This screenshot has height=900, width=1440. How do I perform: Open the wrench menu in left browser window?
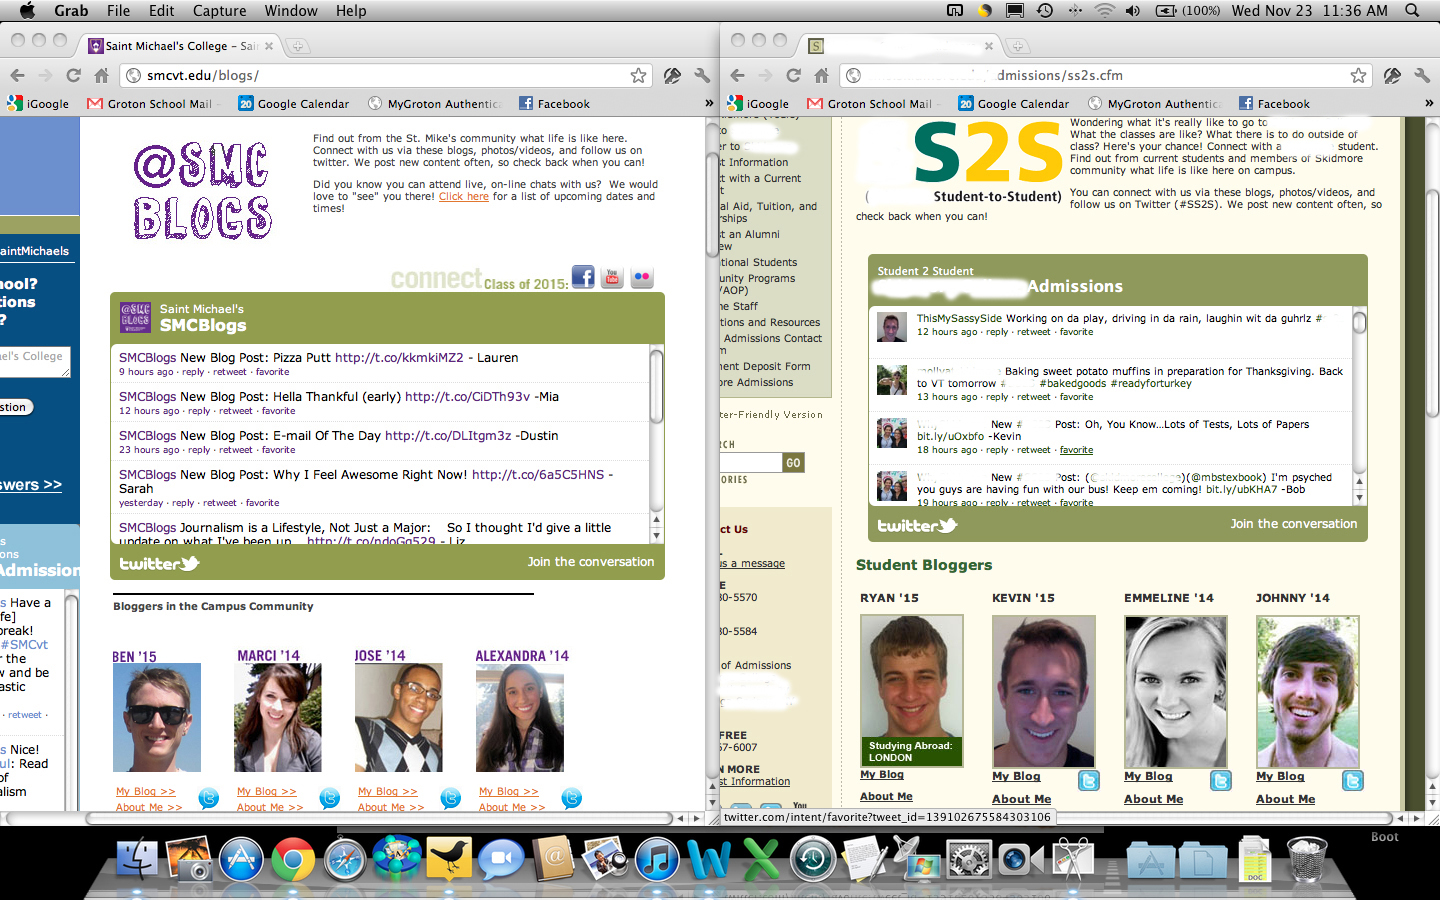[701, 76]
